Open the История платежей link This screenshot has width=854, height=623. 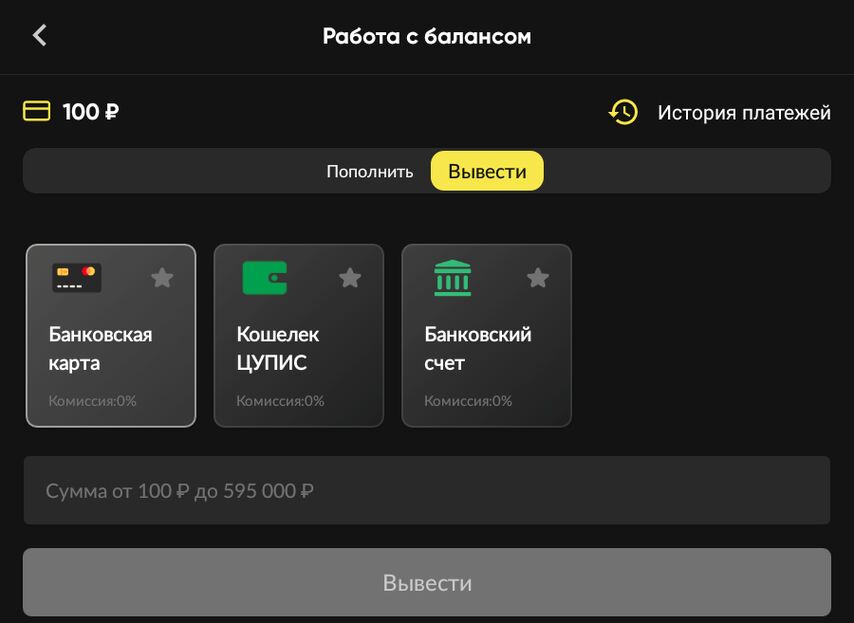click(744, 113)
